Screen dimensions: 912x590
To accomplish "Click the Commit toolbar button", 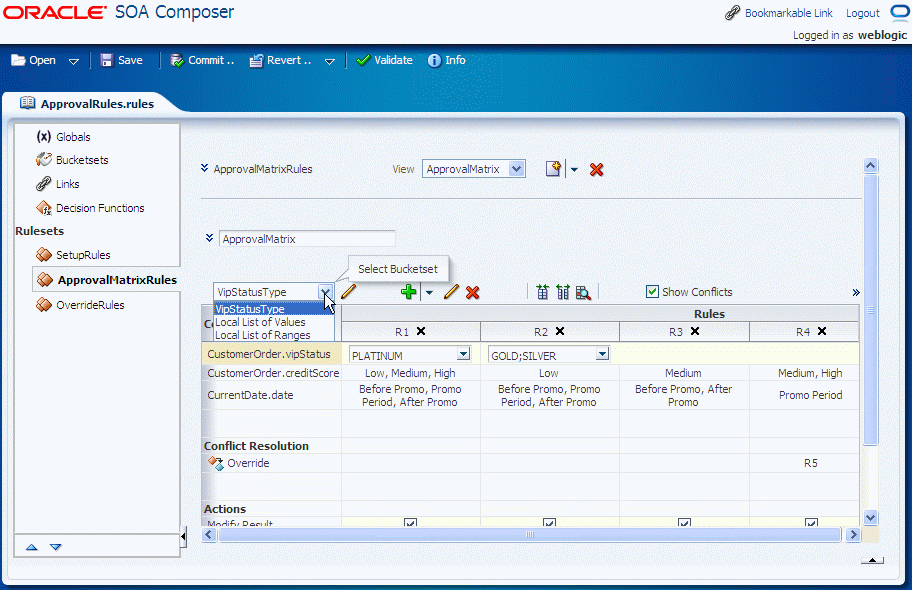I will tap(202, 60).
